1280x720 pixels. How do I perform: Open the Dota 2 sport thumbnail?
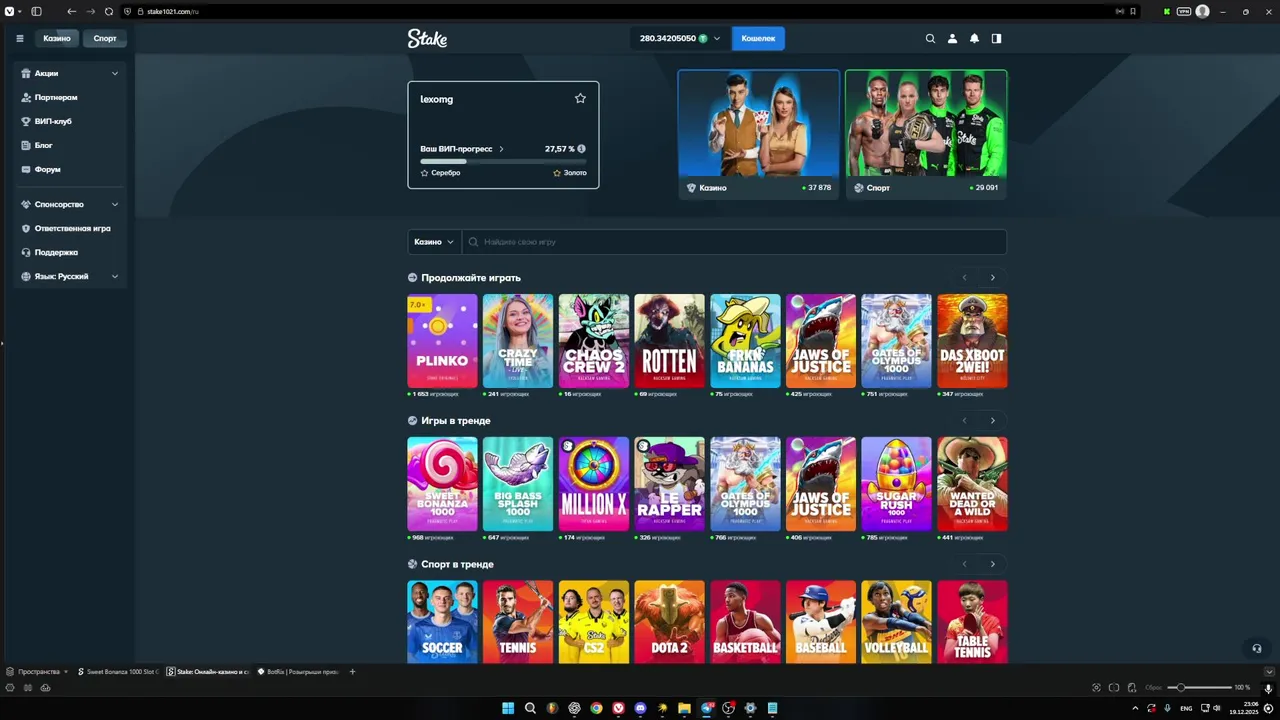[x=669, y=621]
